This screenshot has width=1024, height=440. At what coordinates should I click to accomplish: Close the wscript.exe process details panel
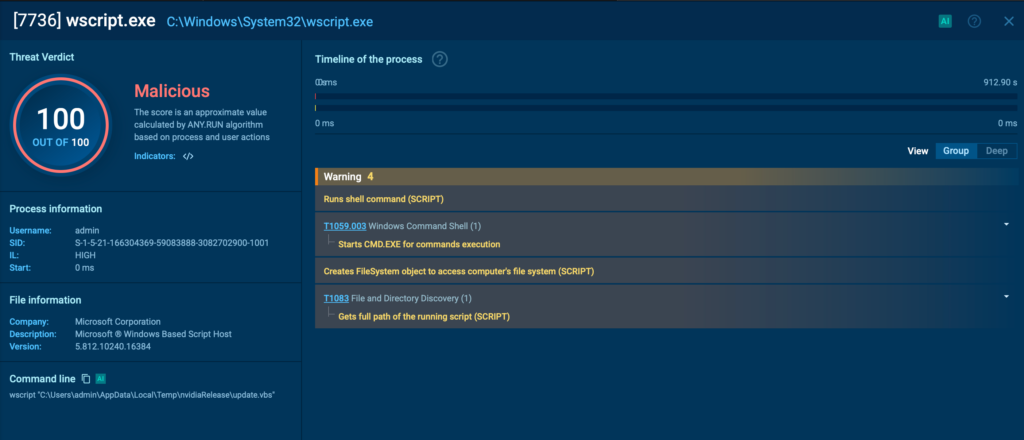(x=1007, y=21)
